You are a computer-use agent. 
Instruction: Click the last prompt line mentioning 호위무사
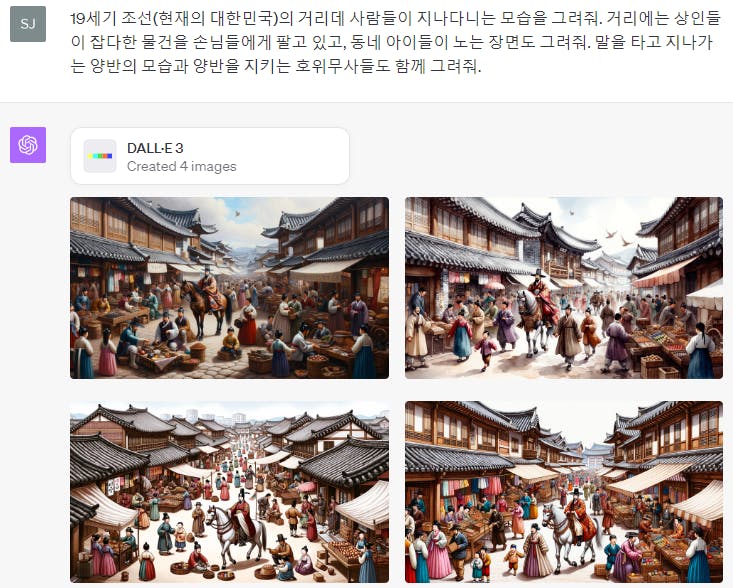click(x=275, y=66)
